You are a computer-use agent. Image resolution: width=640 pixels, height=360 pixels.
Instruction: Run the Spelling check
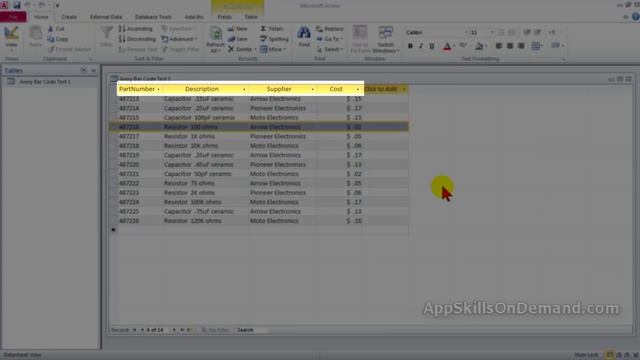click(274, 39)
